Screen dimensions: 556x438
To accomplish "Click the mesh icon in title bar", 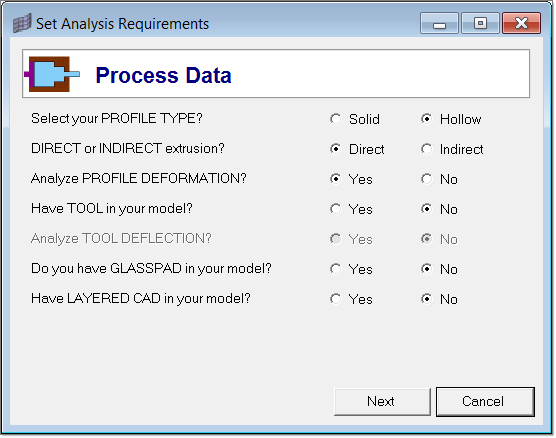I will tap(22, 23).
